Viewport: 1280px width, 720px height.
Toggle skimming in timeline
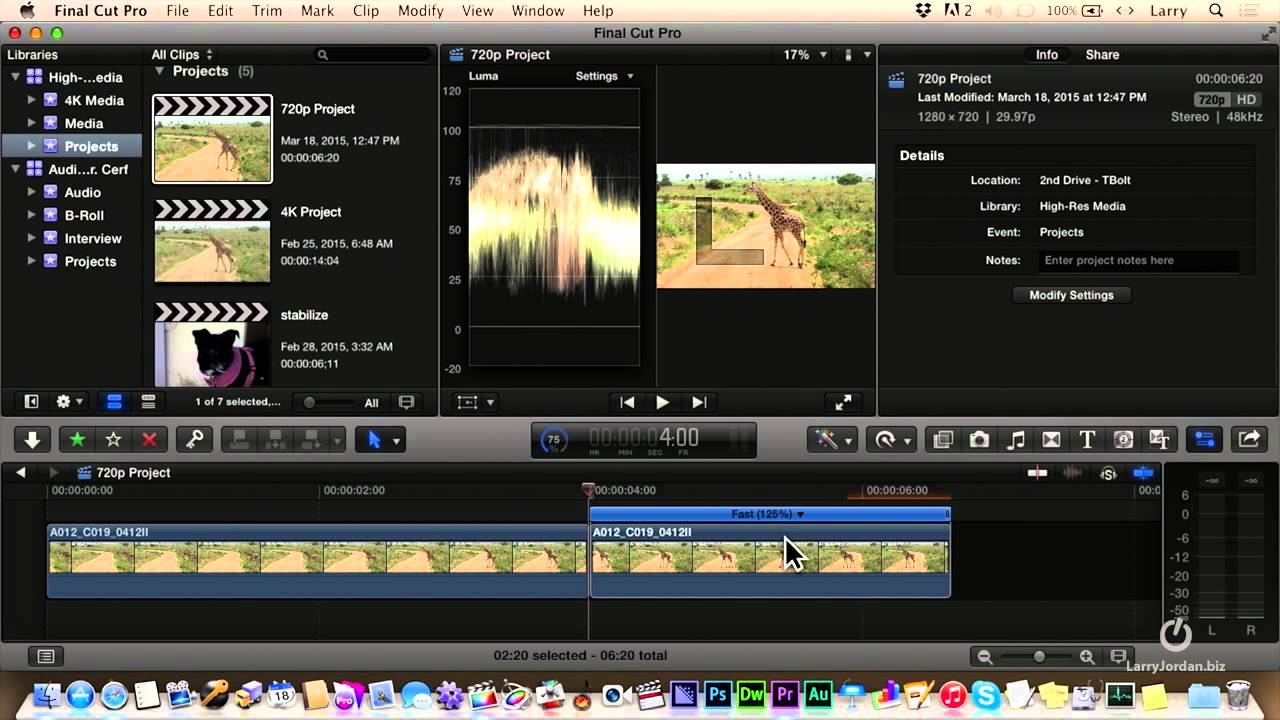(x=1038, y=473)
